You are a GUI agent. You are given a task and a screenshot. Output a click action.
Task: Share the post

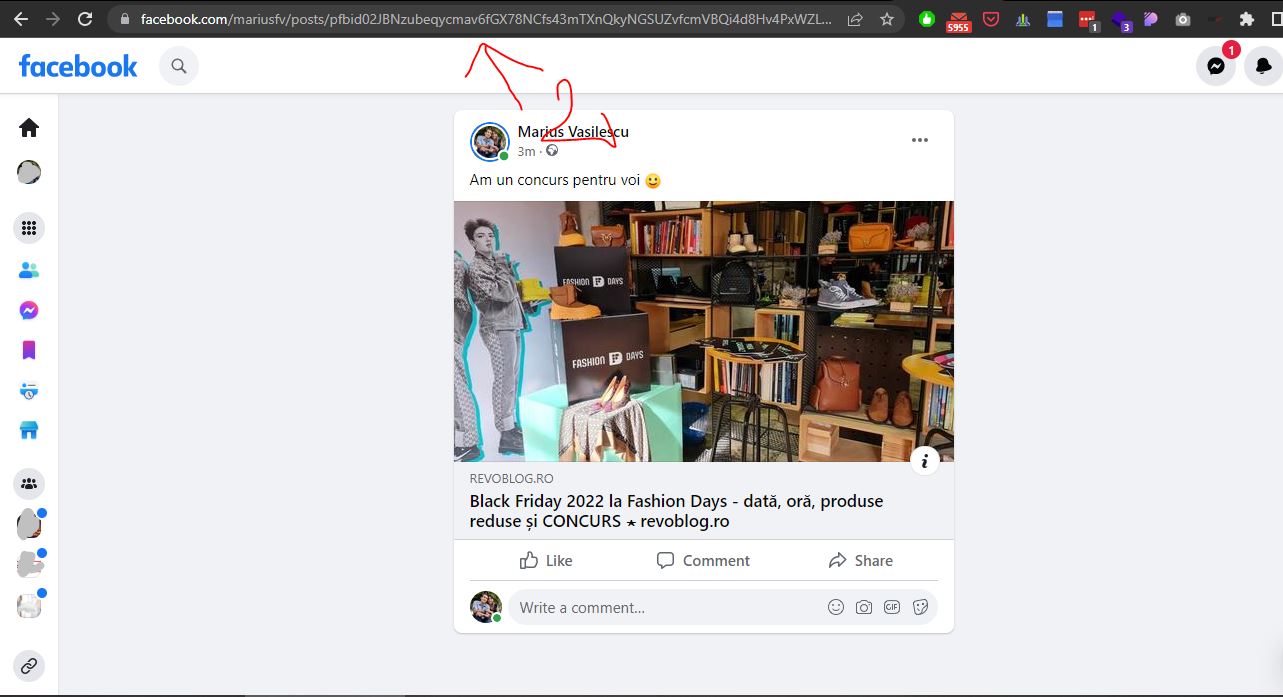[860, 560]
